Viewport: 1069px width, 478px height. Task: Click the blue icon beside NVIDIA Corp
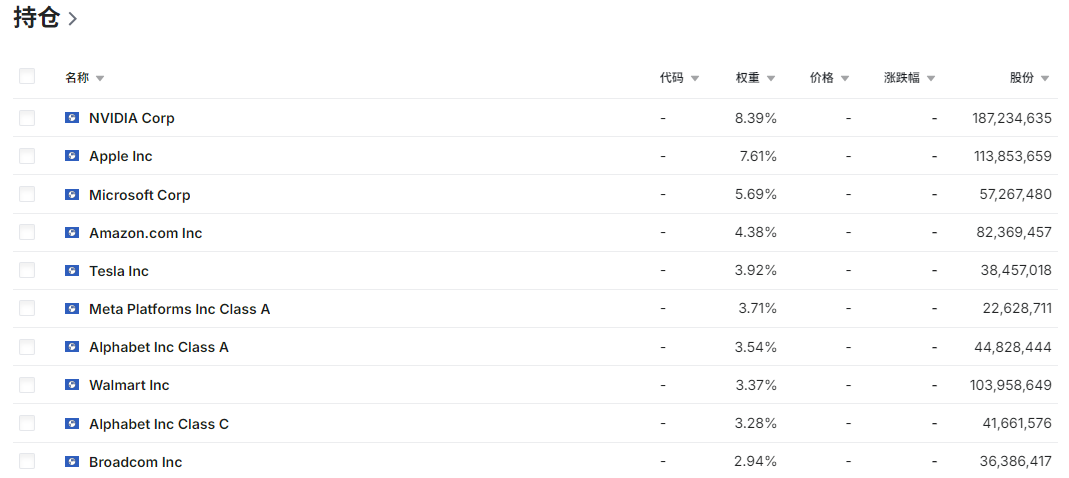point(72,118)
